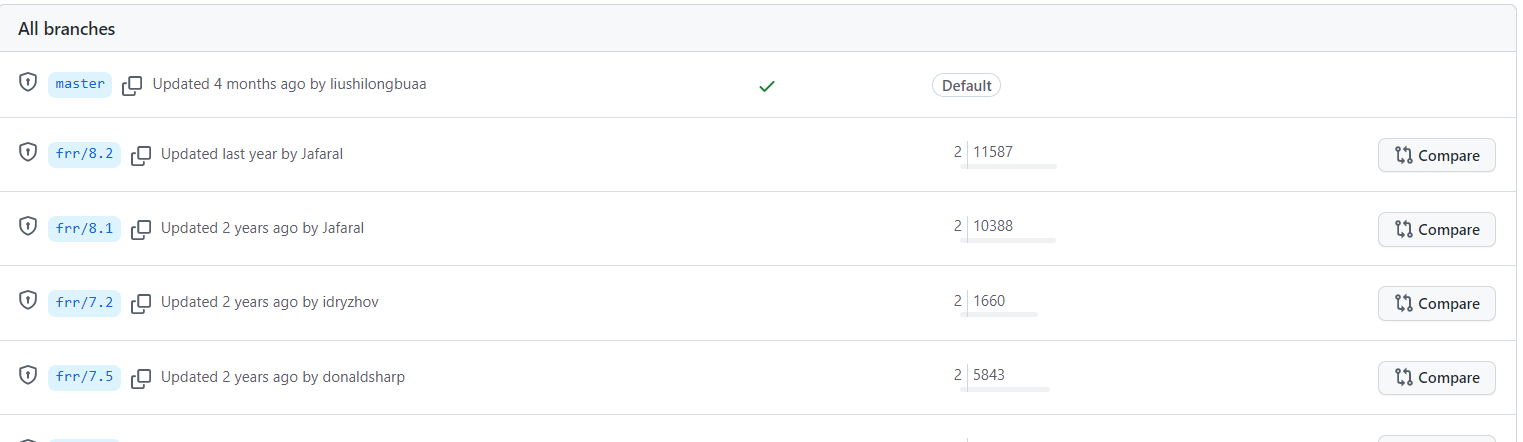Click the green check status on master
This screenshot has height=442, width=1523.
point(767,86)
